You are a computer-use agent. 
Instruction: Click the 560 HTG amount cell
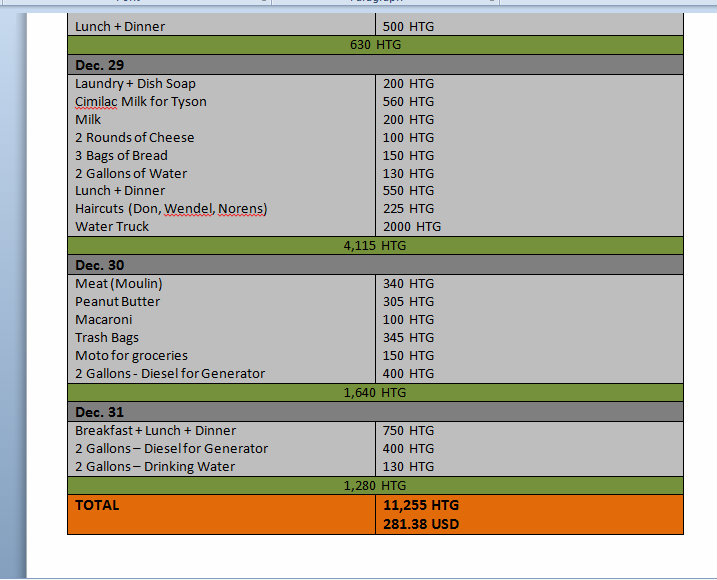[408, 102]
